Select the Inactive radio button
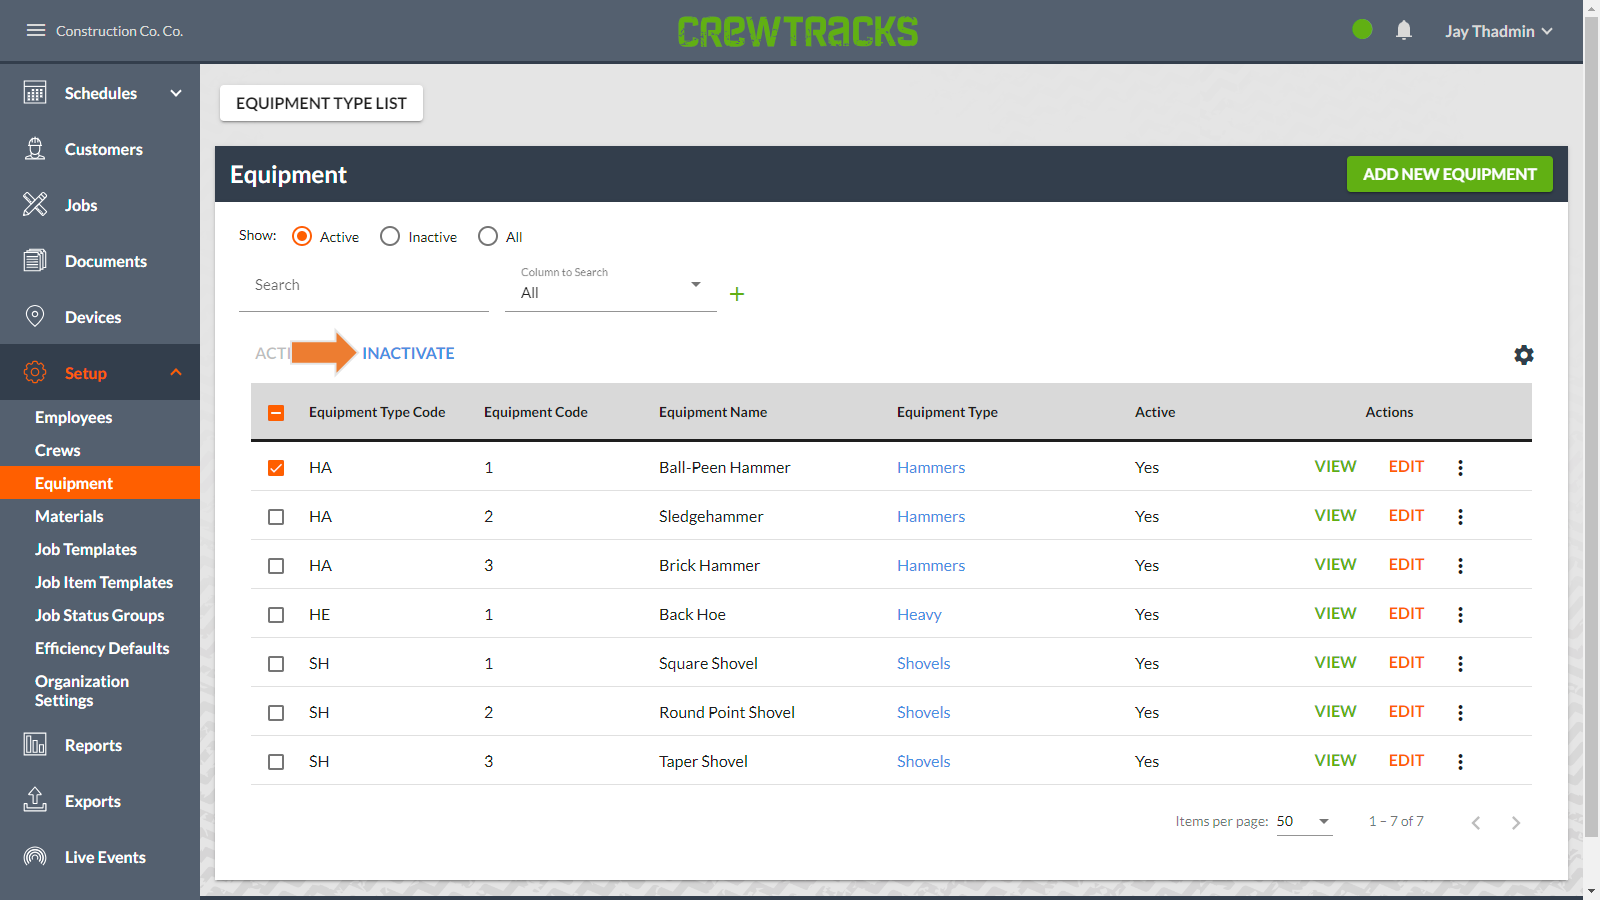 390,236
